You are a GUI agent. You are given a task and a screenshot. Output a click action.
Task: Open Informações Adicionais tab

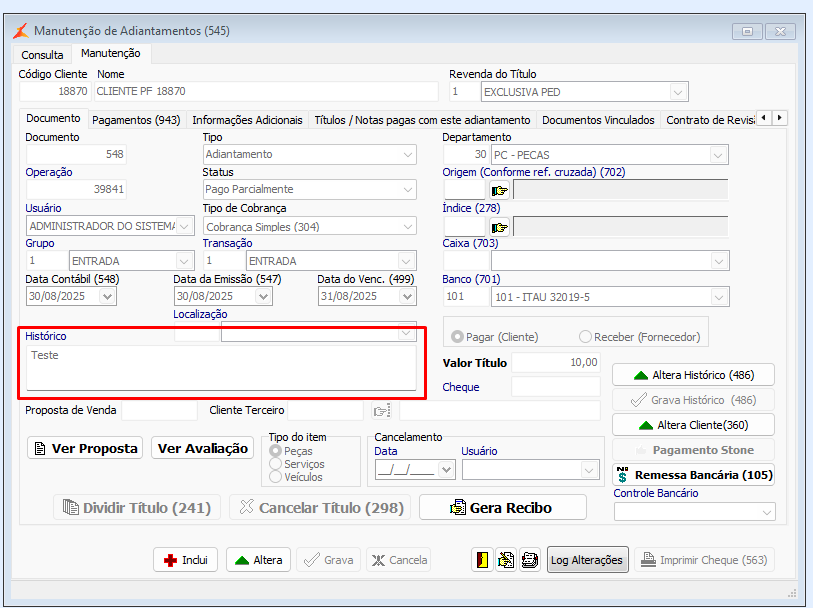point(247,120)
